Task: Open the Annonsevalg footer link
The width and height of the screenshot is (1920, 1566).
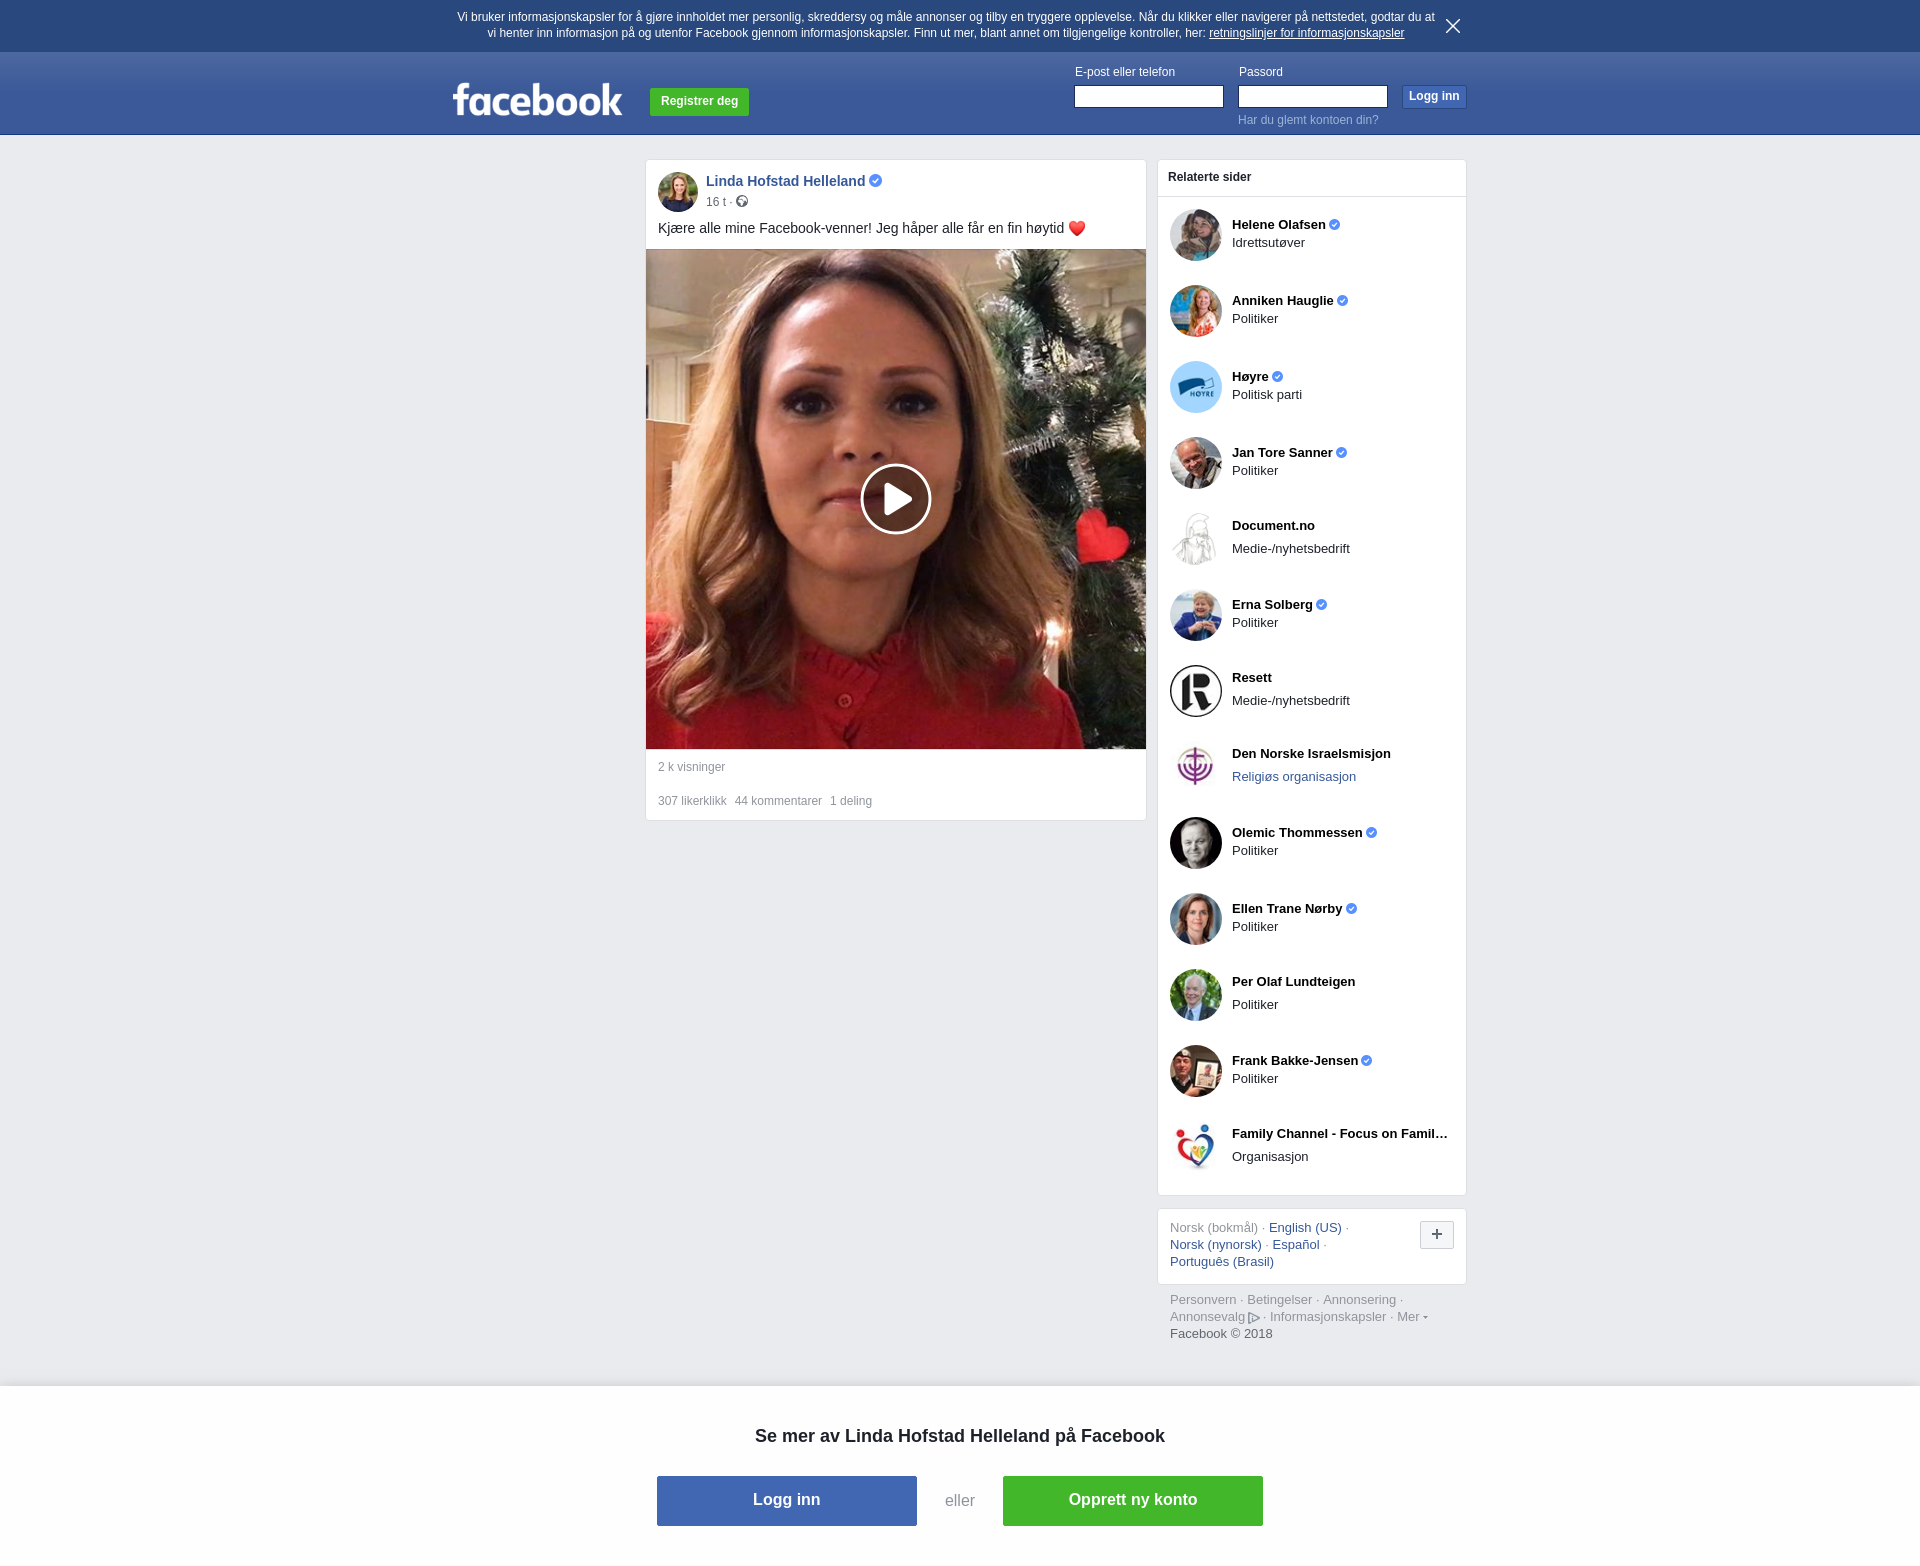Action: coord(1207,1317)
